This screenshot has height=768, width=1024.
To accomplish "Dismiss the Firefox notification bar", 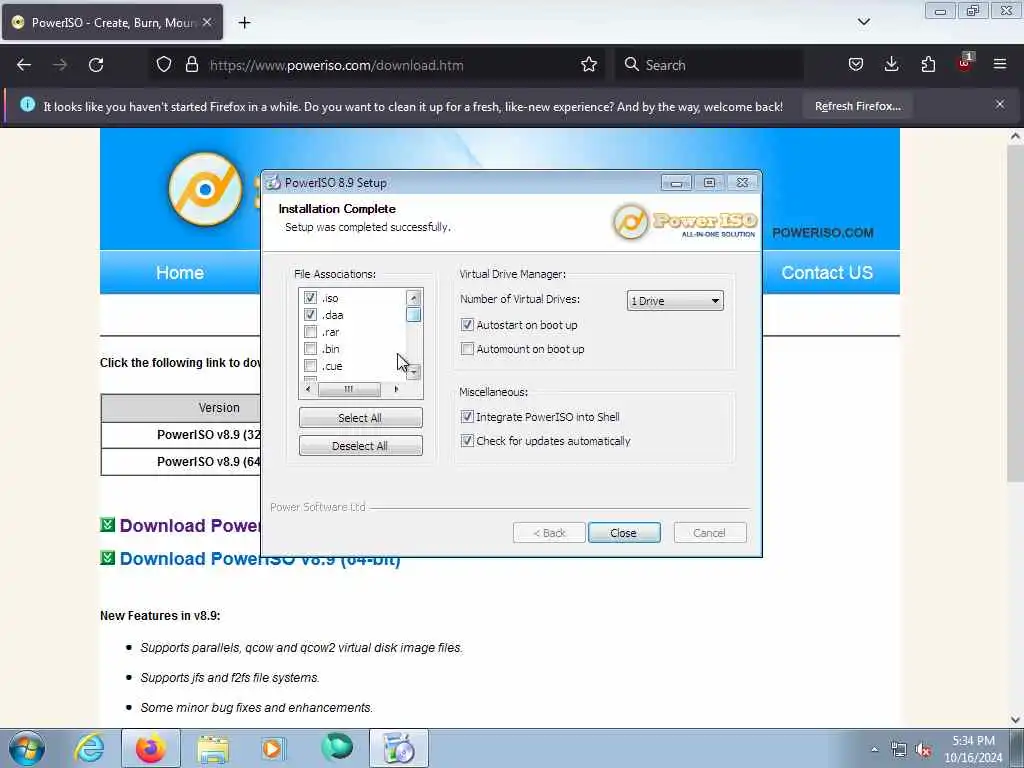I will 1000,104.
